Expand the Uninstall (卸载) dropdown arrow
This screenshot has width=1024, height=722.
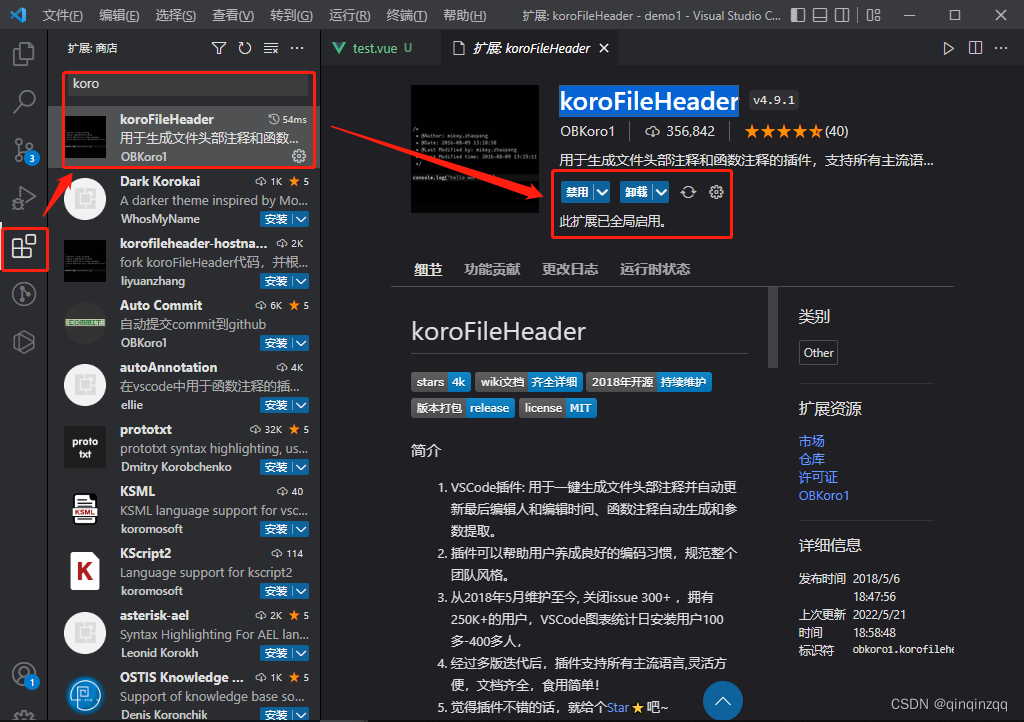(x=662, y=192)
